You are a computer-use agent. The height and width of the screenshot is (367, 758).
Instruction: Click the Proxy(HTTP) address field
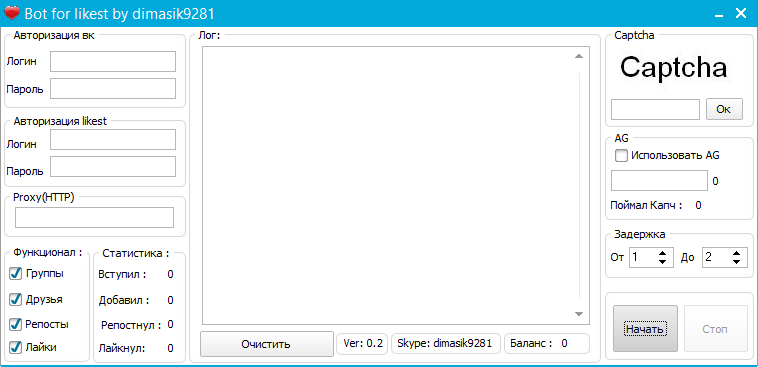click(94, 218)
